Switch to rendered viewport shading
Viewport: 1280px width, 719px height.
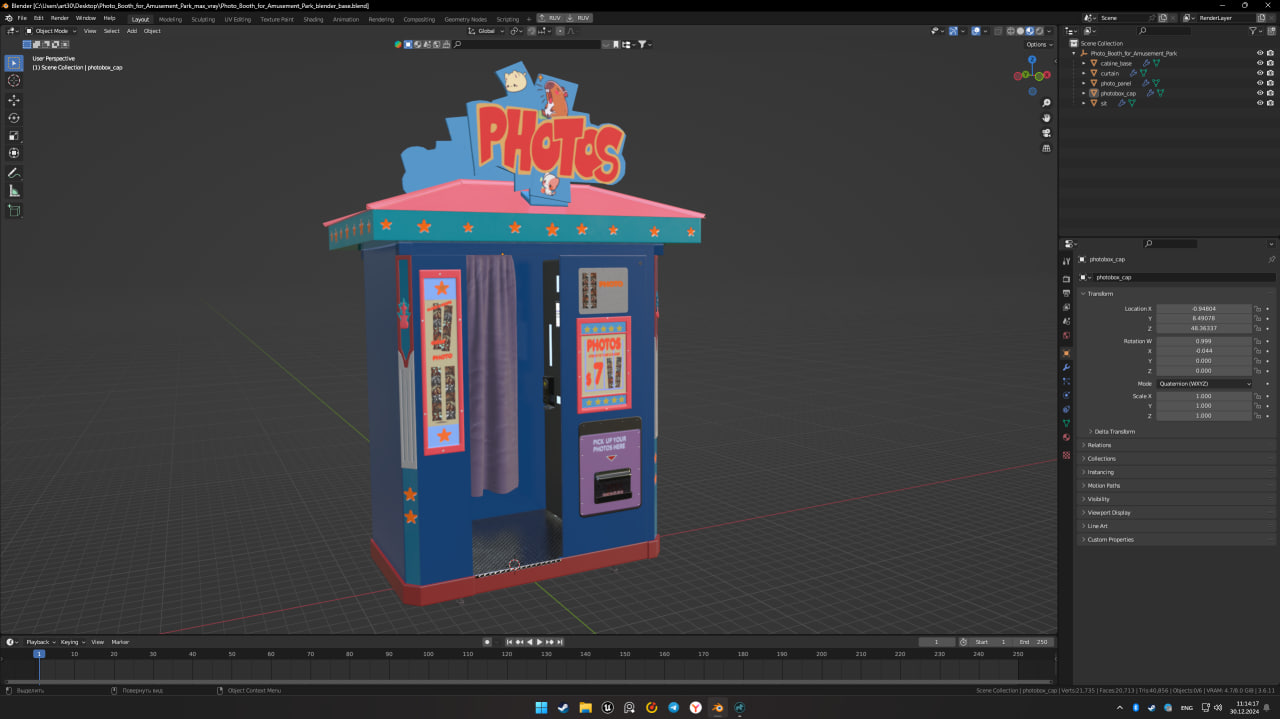1040,31
